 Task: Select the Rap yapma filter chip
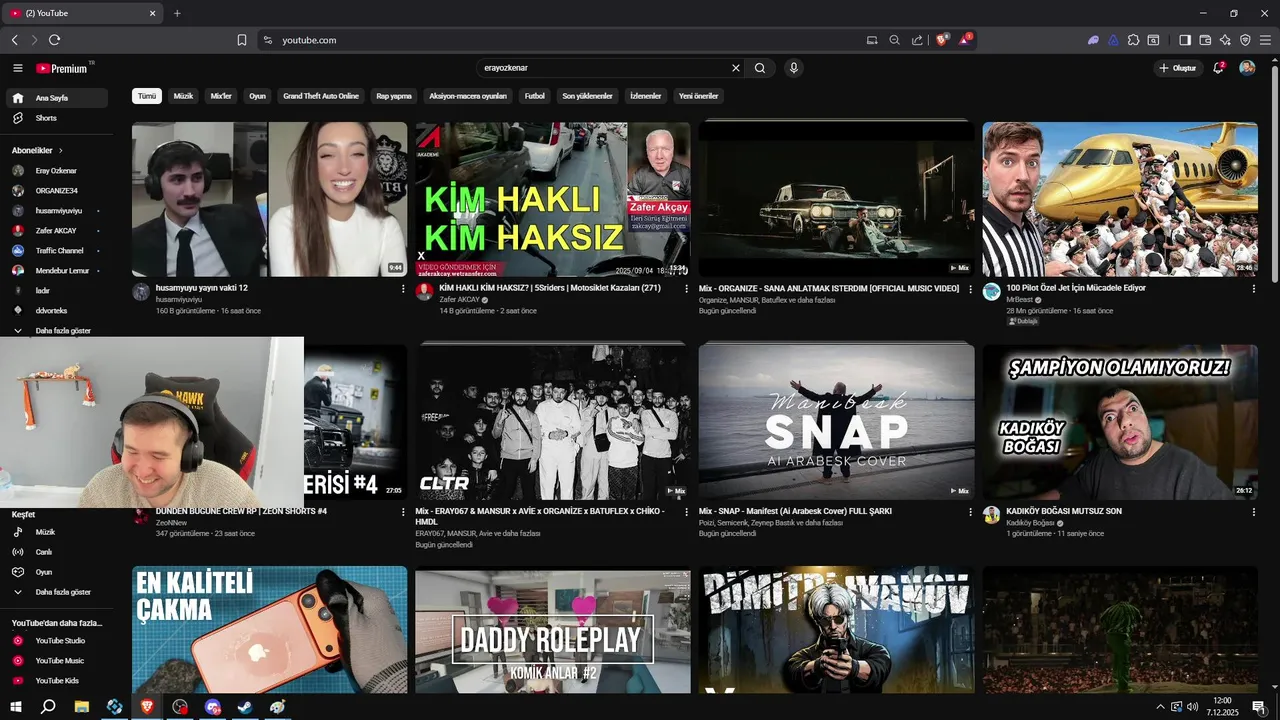[394, 96]
